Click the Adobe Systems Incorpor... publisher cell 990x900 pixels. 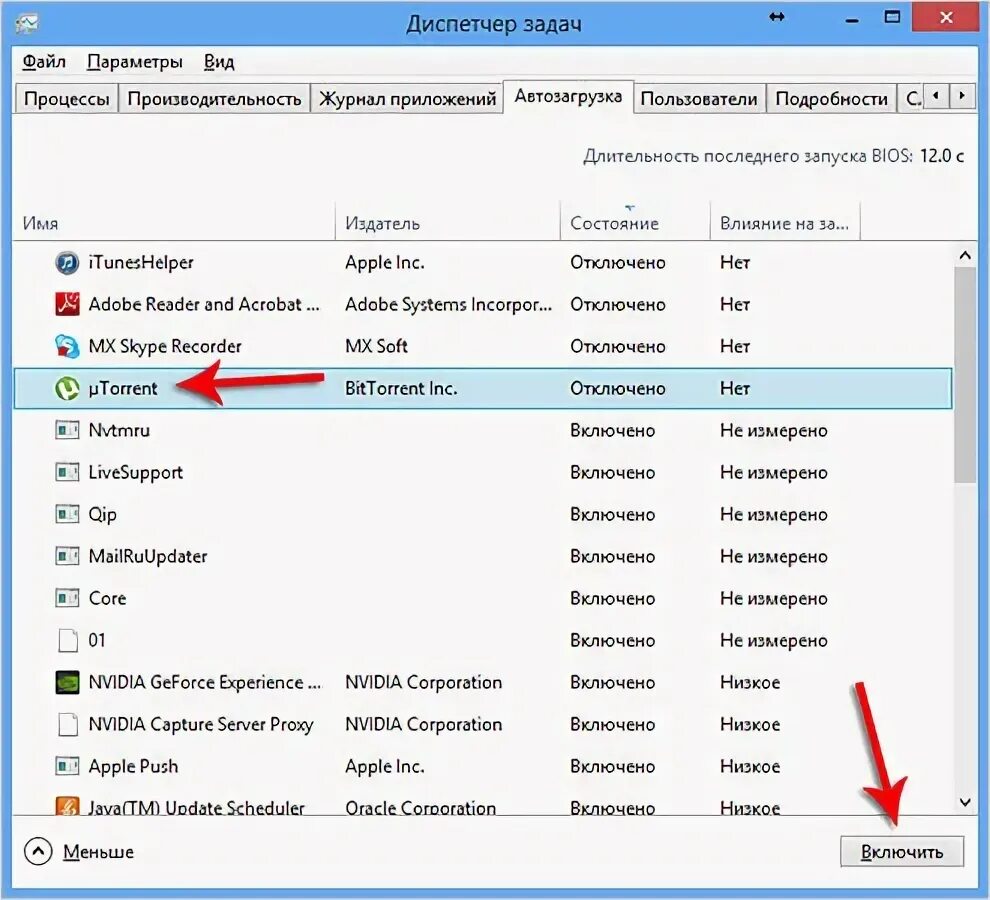(x=448, y=304)
